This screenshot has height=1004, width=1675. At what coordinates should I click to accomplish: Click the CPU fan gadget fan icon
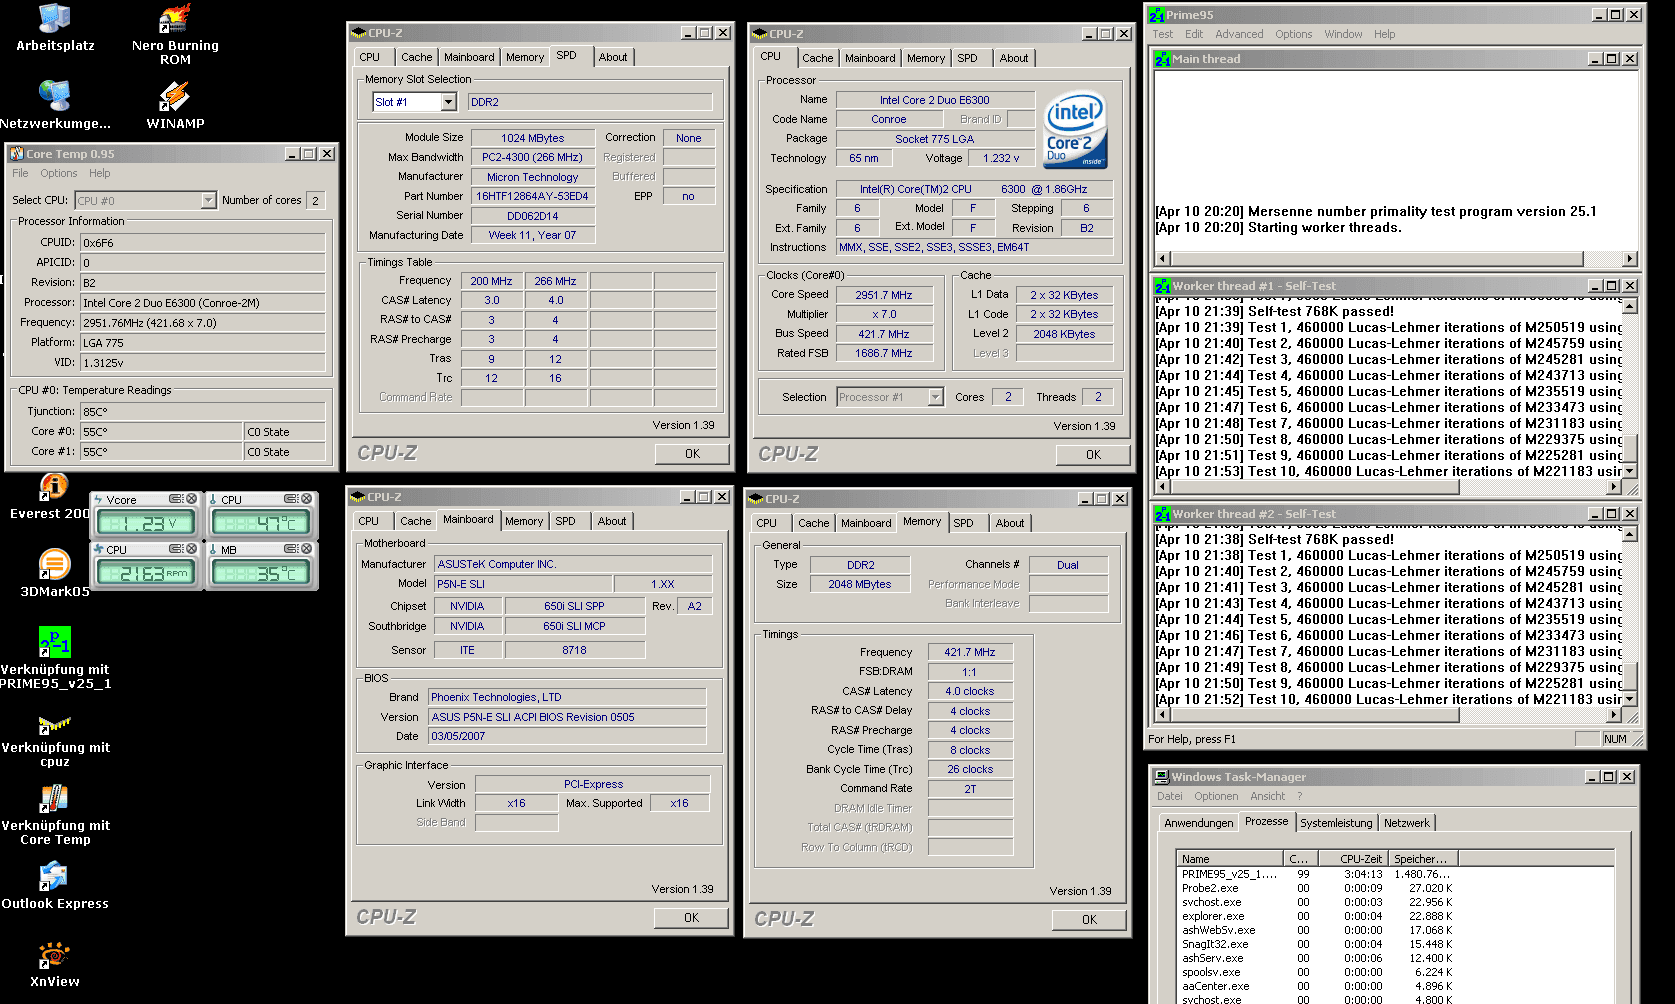pos(98,549)
